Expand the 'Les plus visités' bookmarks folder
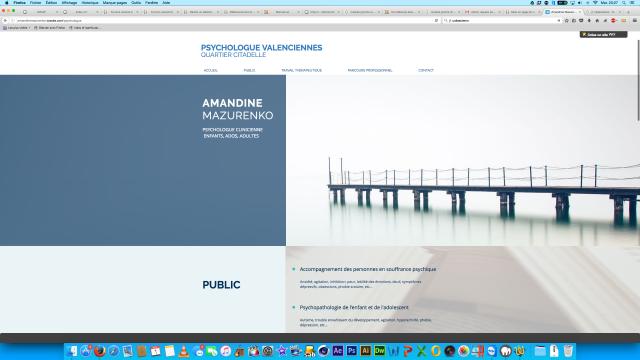Screen dimensions: 640x360 (17, 28)
